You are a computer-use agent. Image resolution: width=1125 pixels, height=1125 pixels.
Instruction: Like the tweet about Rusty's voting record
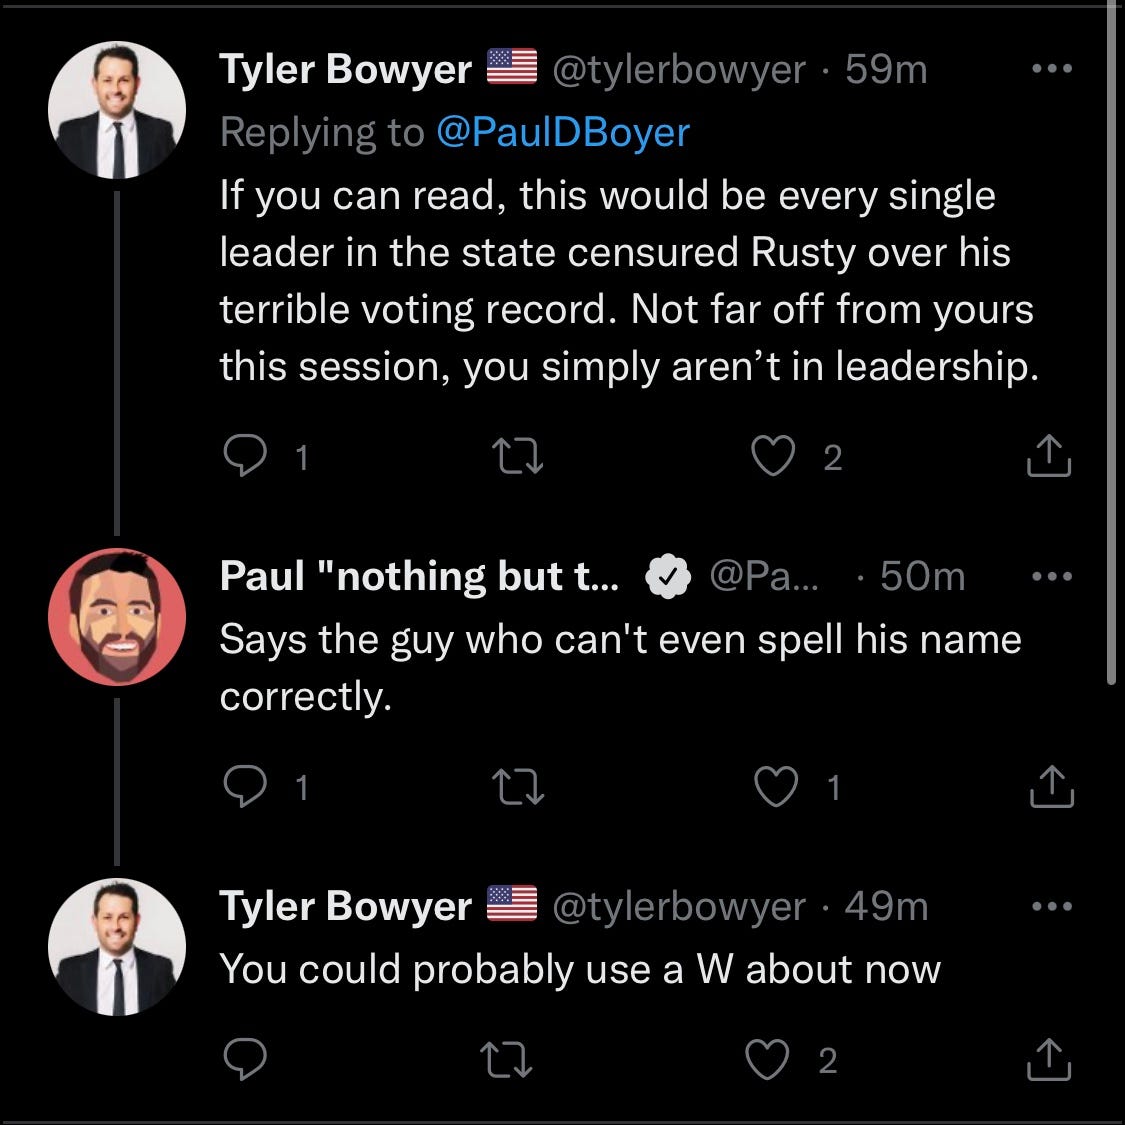pyautogui.click(x=773, y=456)
